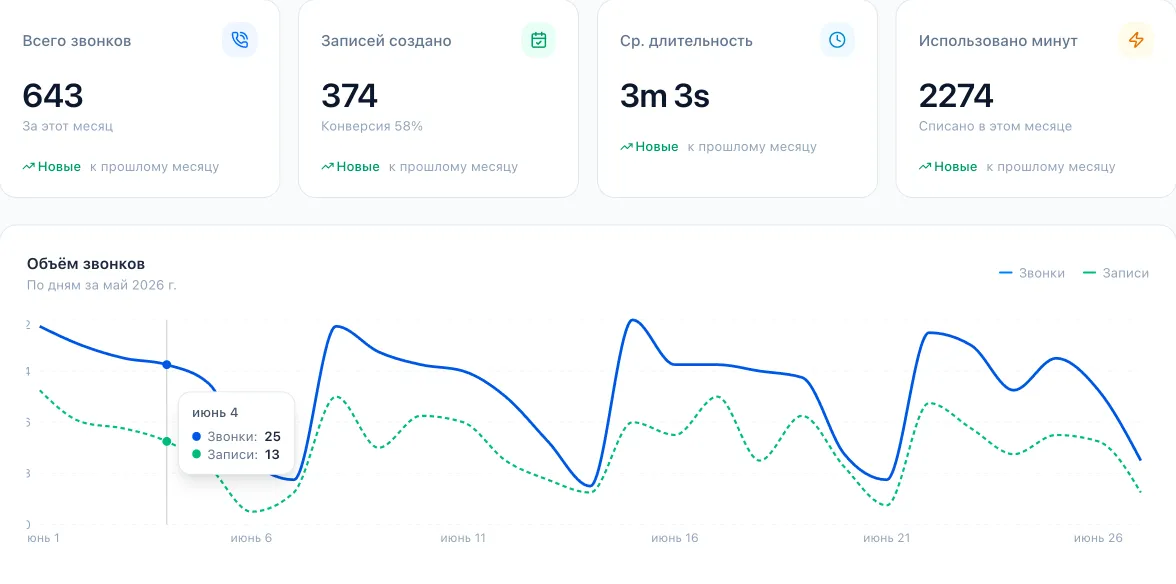Viewport: 1176px width, 584px height.
Task: Click trend arrow icon under 2274 minutes
Action: [x=925, y=166]
